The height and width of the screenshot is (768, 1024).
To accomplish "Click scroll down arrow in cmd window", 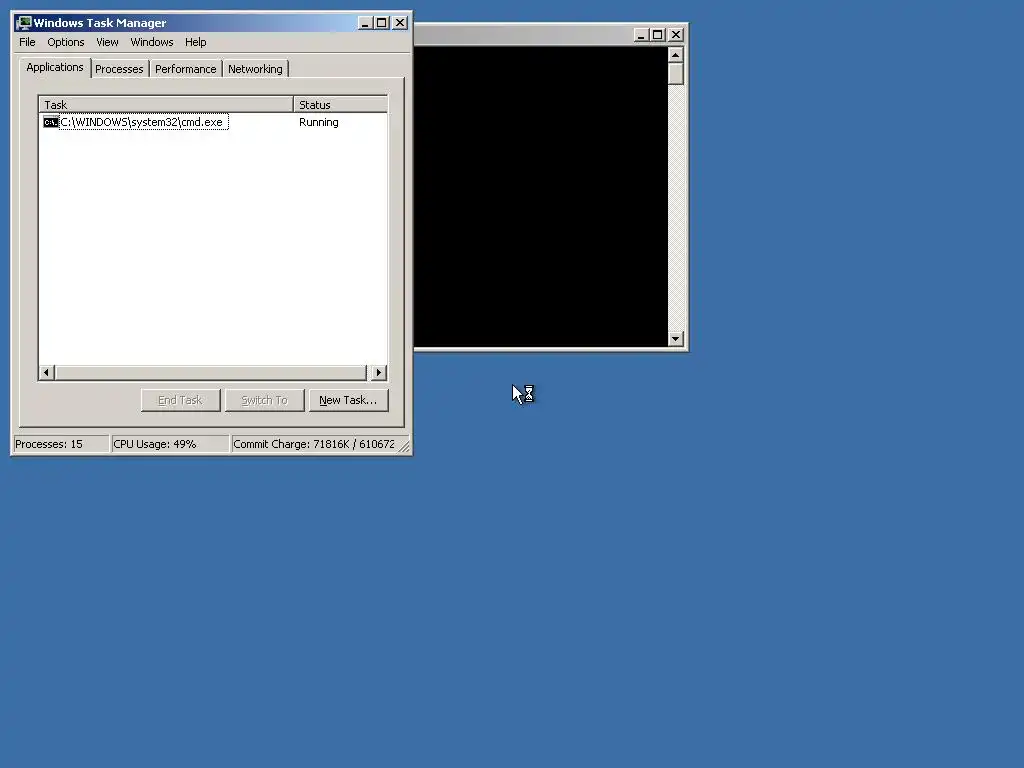I will coord(675,338).
